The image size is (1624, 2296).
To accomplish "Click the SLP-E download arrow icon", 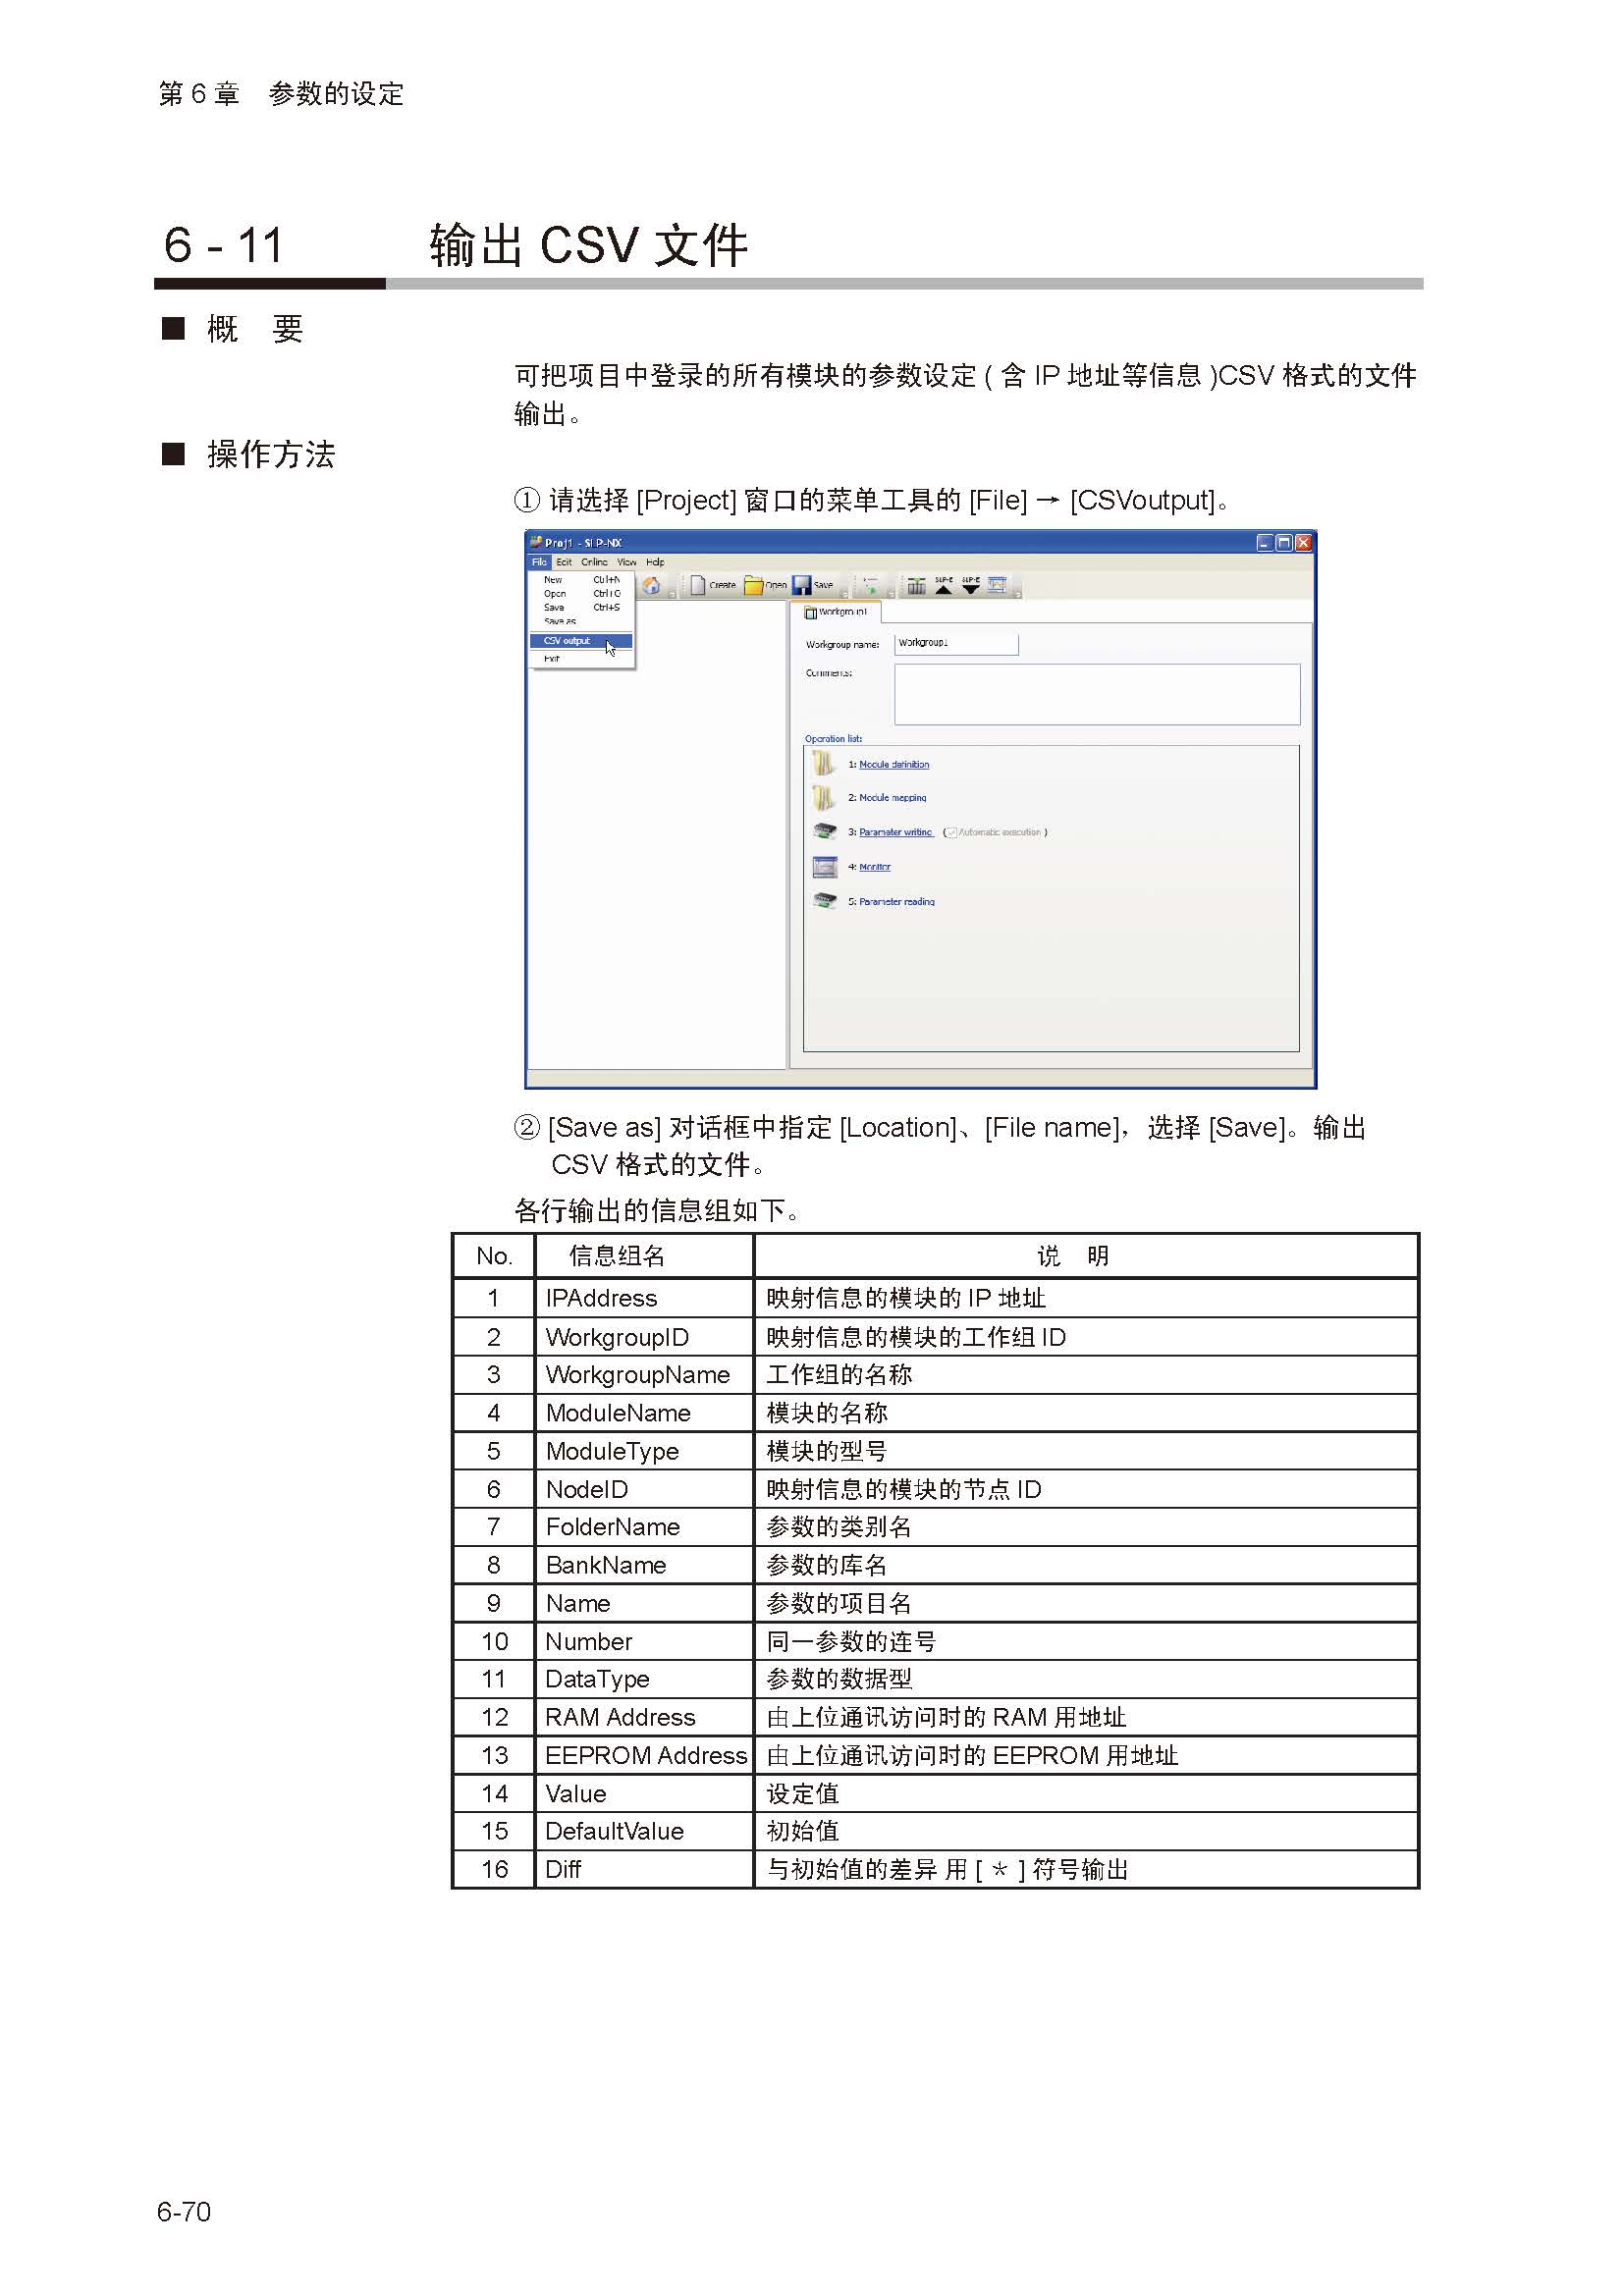I will tap(971, 585).
